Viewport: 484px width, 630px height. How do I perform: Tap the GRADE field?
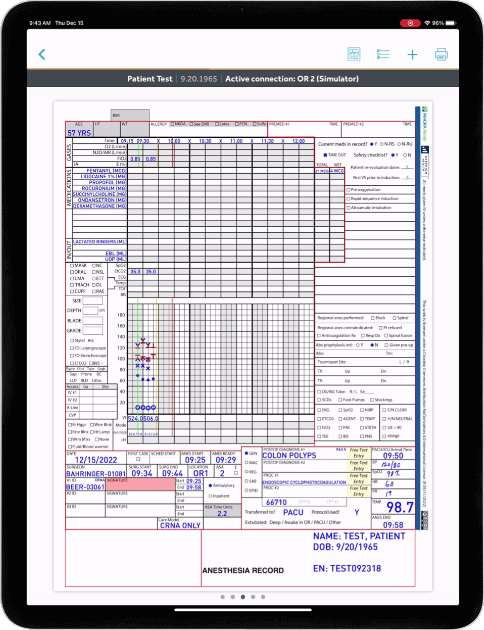pos(92,331)
